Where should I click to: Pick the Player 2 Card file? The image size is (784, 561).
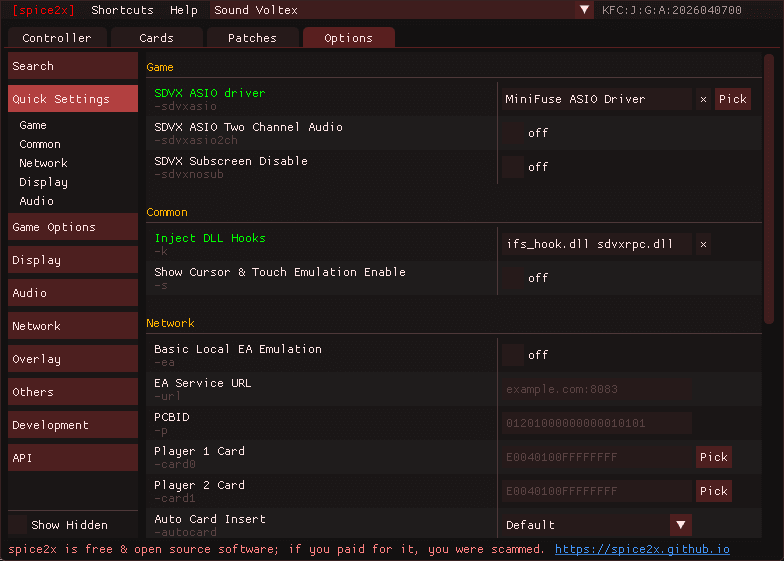pyautogui.click(x=714, y=491)
